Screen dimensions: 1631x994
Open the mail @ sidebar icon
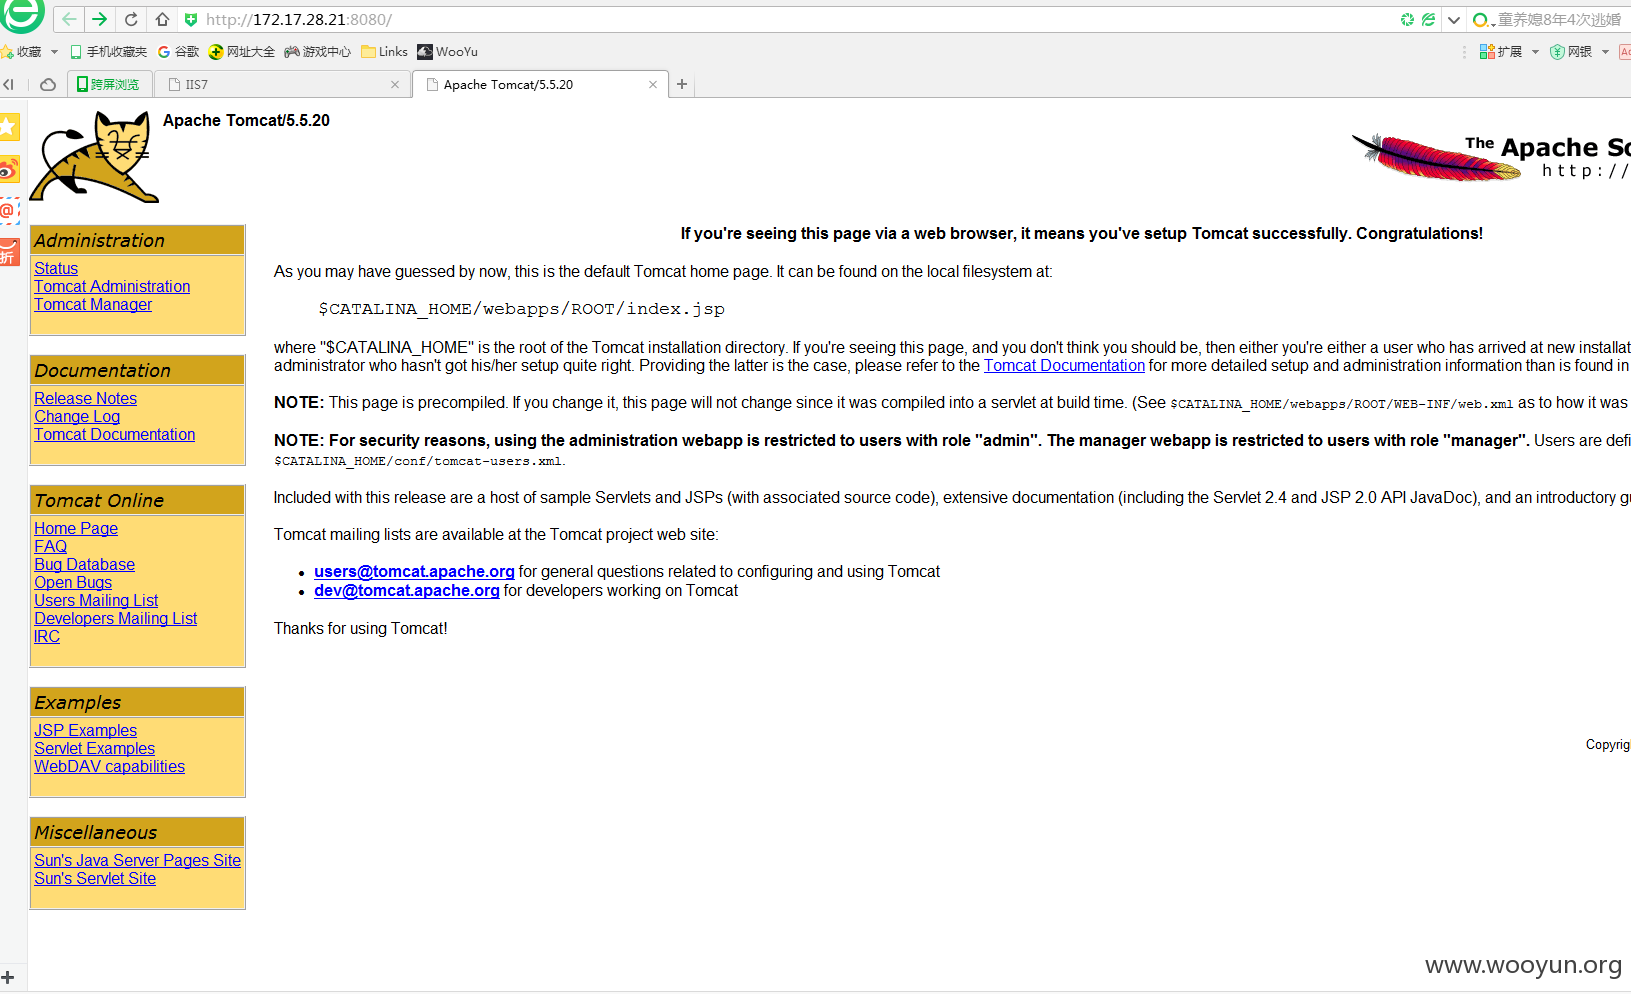tap(9, 211)
